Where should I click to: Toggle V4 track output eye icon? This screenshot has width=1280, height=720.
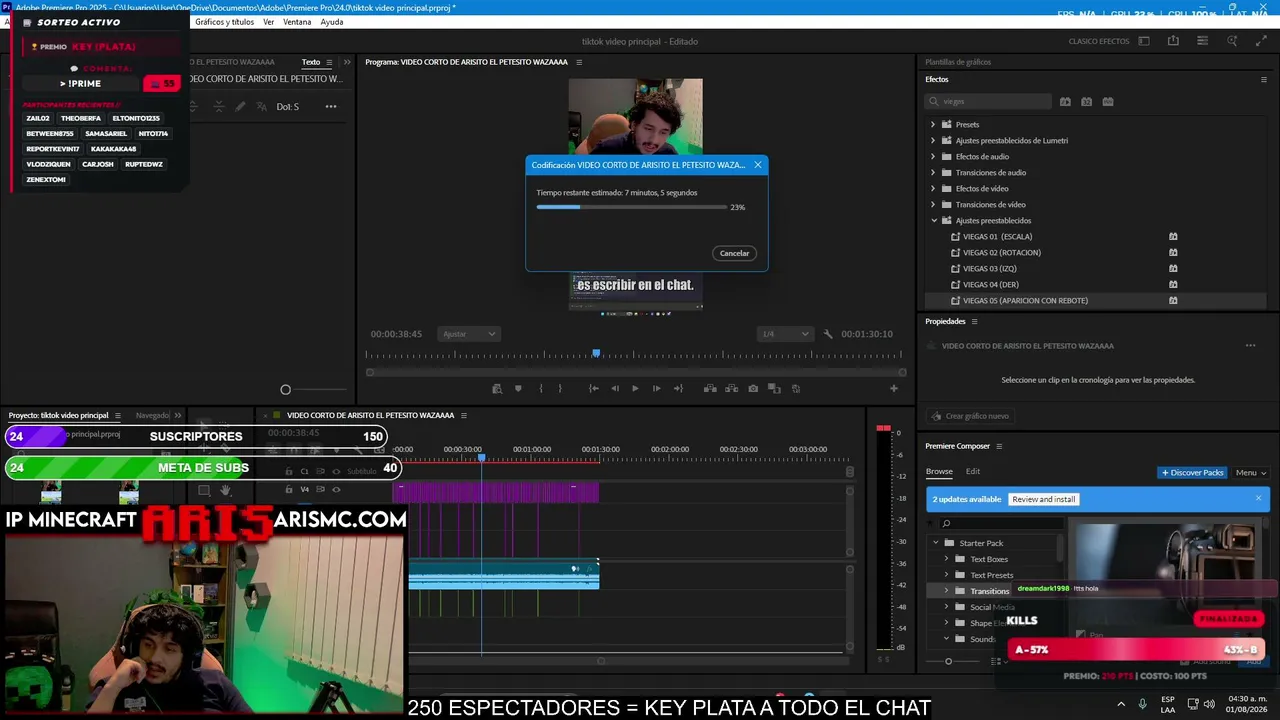(x=336, y=489)
